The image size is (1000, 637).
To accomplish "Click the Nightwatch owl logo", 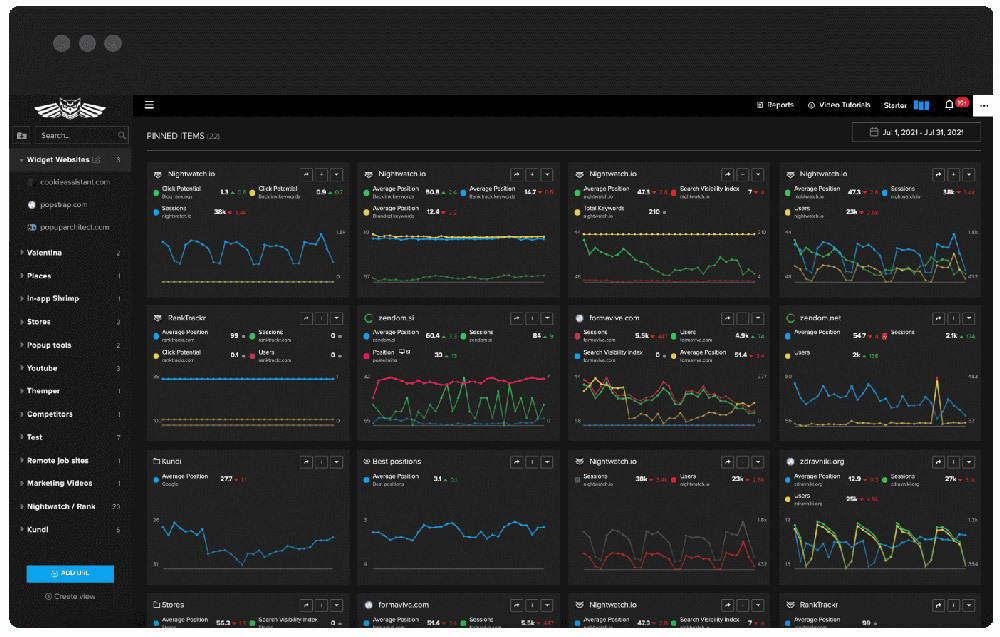I will tap(70, 109).
